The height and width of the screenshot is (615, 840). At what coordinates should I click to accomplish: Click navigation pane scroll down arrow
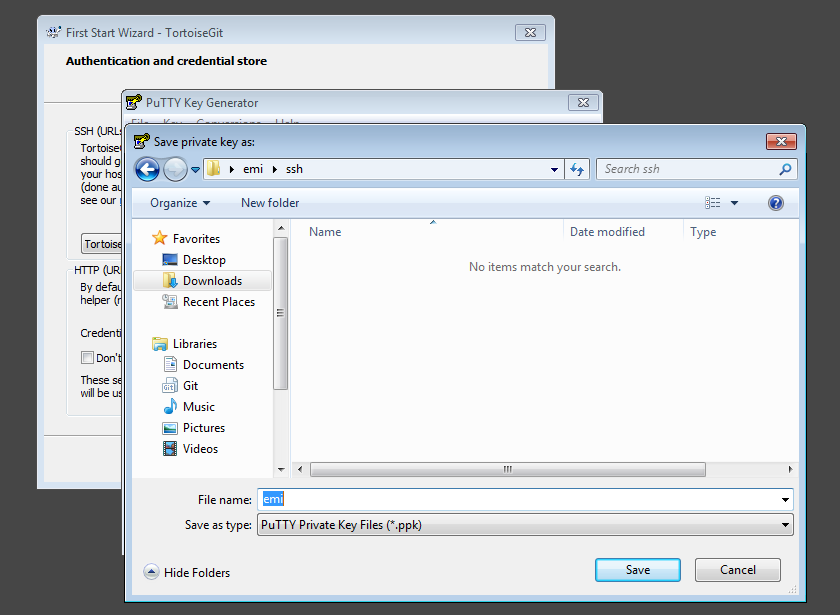coord(281,470)
